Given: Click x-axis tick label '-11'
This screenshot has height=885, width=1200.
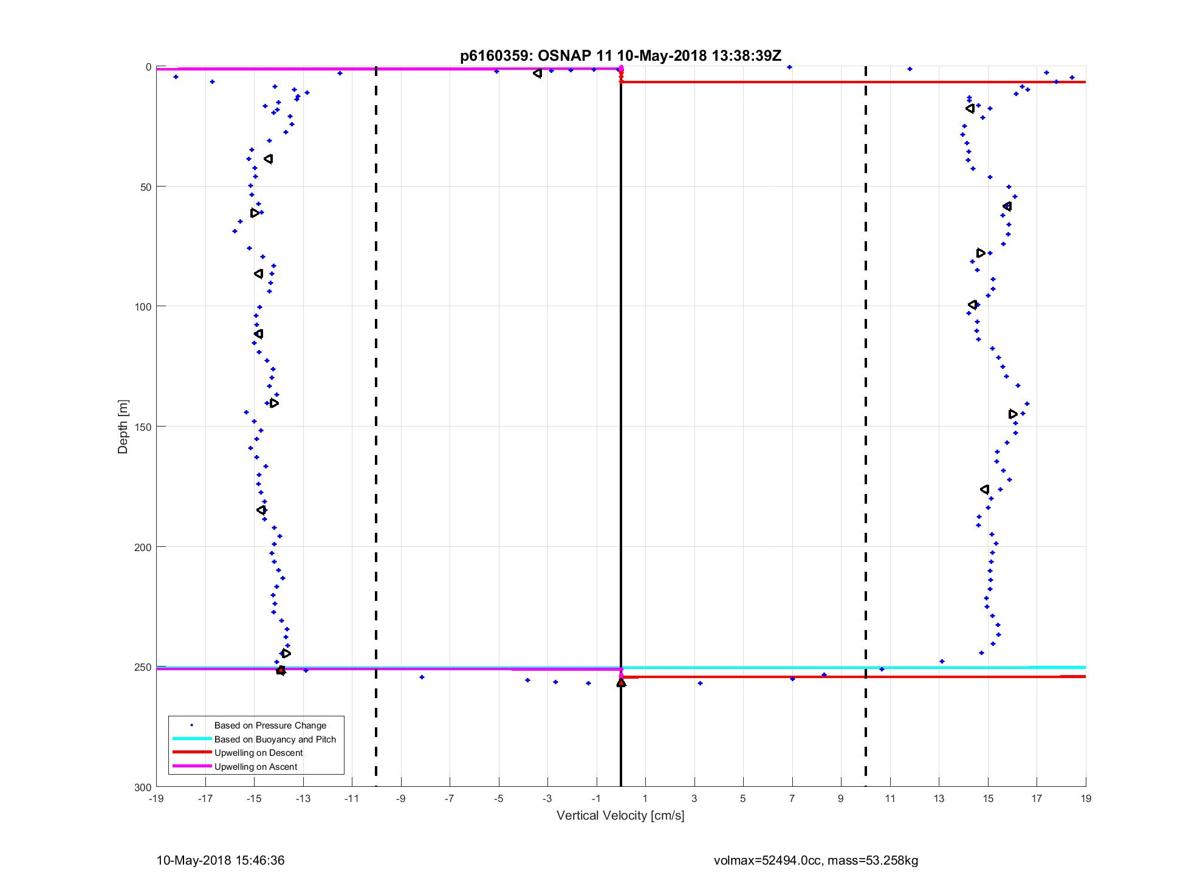Looking at the screenshot, I should [x=352, y=799].
